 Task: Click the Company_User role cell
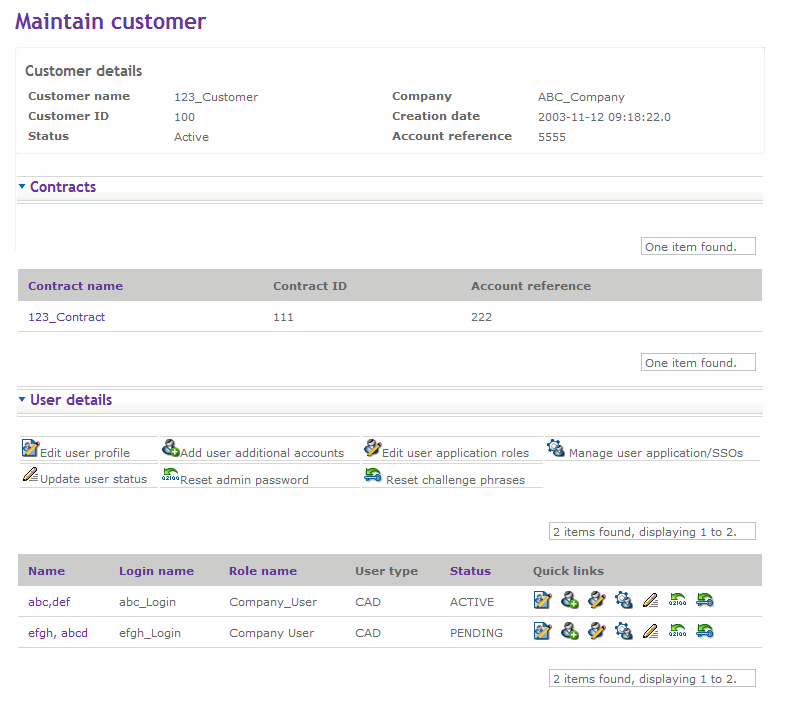273,602
